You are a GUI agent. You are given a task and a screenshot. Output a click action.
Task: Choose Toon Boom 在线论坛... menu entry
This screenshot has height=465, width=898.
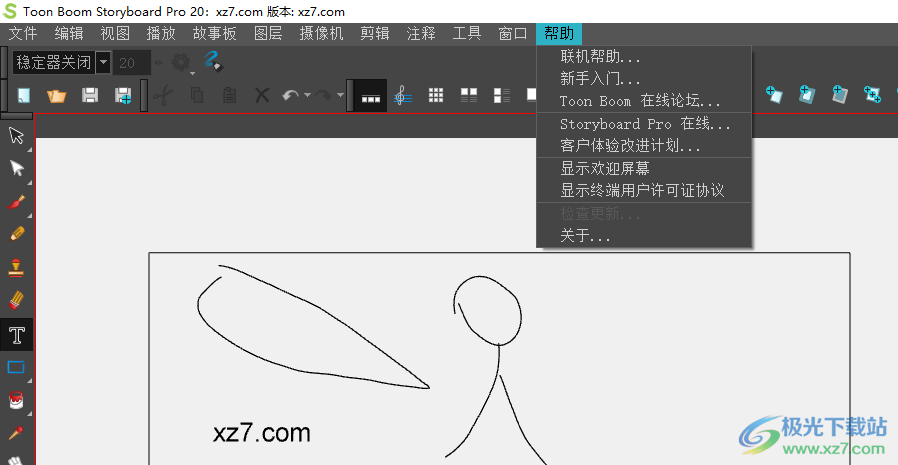(x=644, y=101)
